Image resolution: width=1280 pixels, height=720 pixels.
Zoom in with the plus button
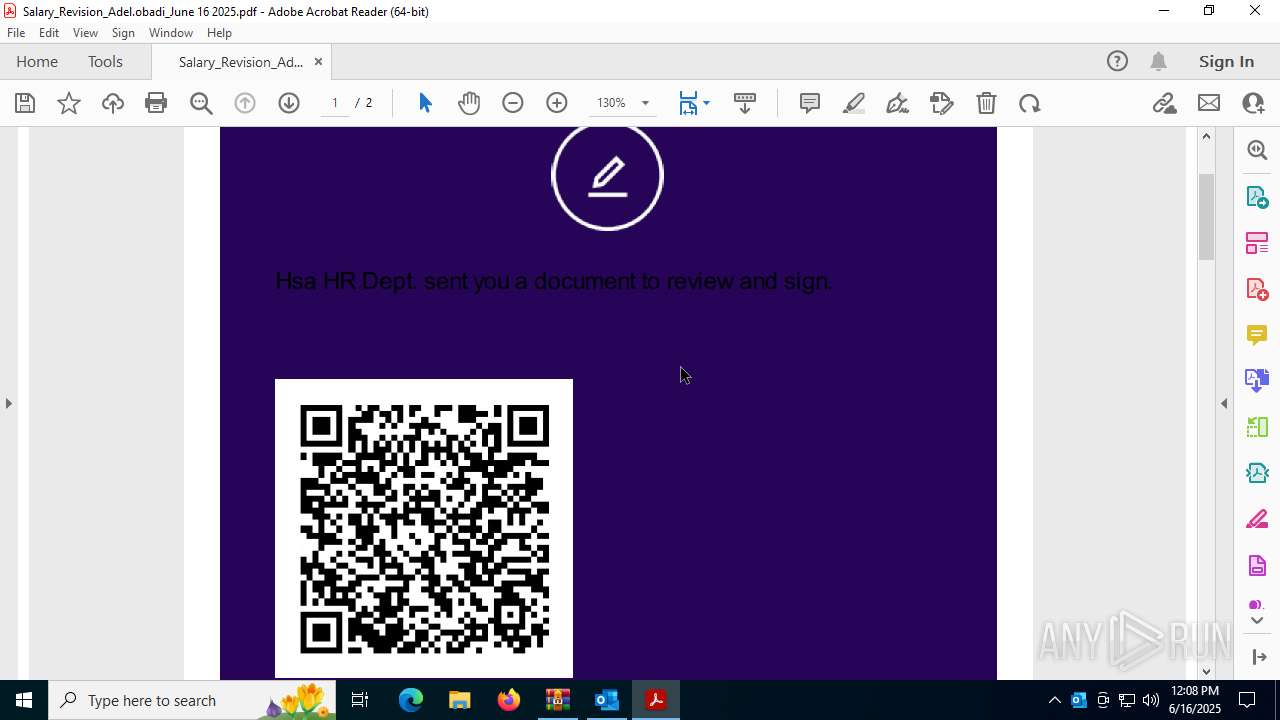557,103
